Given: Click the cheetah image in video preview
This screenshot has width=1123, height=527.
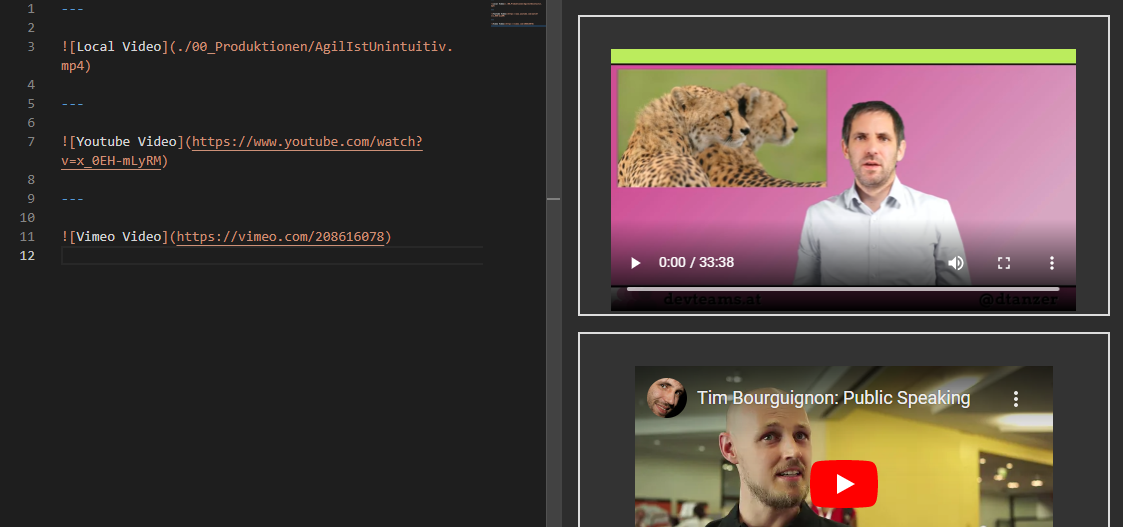Looking at the screenshot, I should click(x=722, y=128).
